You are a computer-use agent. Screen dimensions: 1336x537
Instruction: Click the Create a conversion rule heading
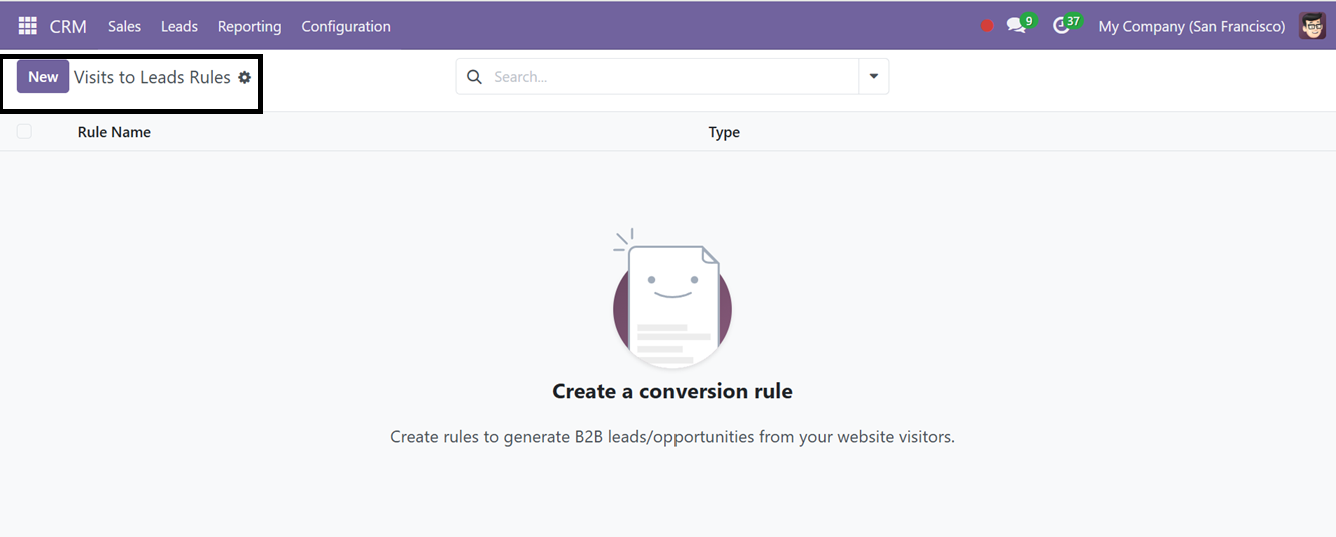(672, 391)
